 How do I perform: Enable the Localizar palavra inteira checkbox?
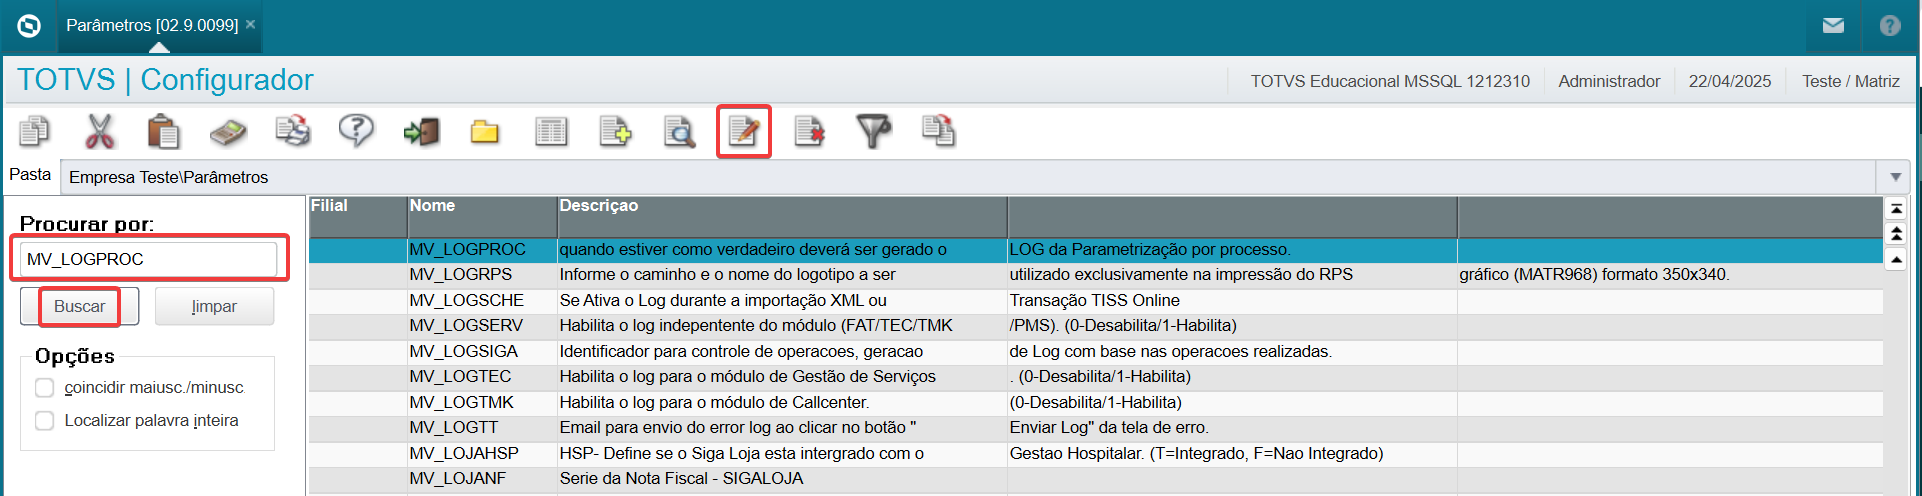coord(44,420)
